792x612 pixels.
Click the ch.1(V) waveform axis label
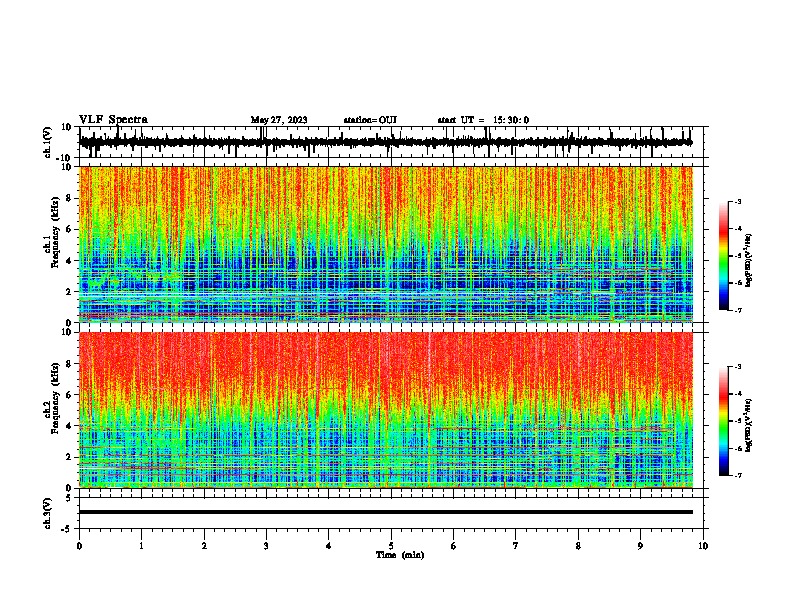[49, 142]
